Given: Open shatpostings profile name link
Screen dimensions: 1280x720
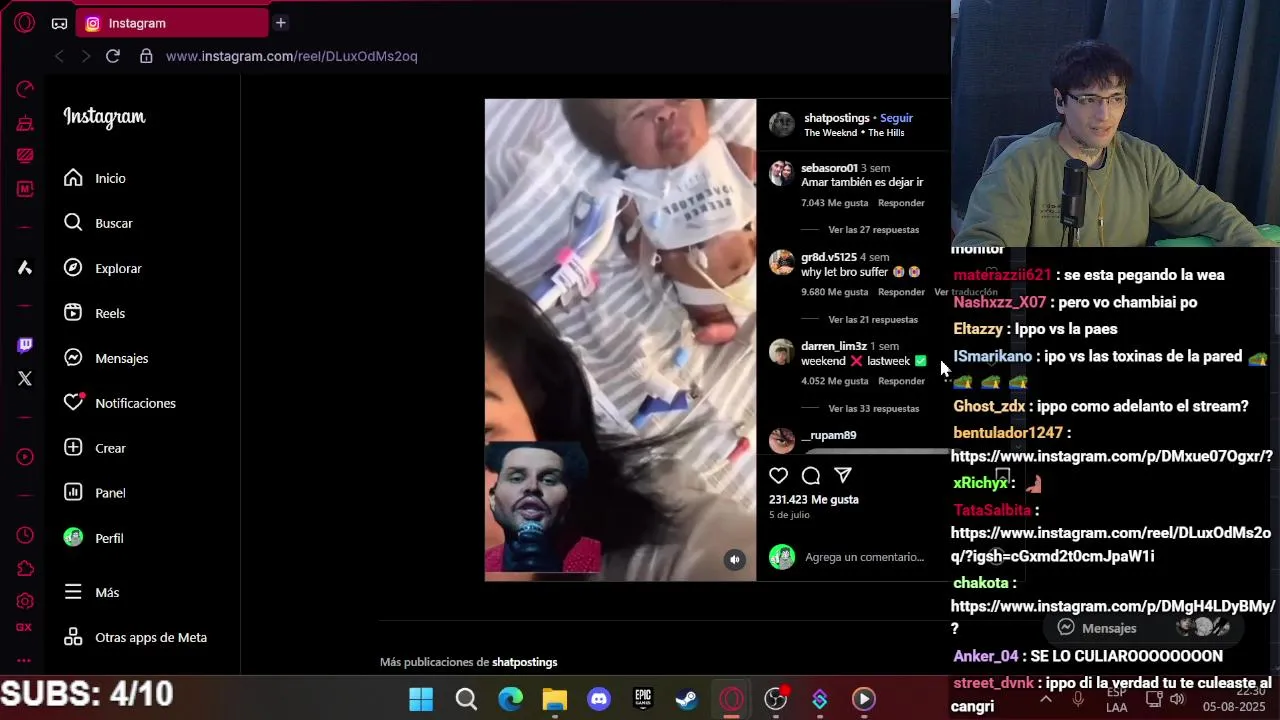Looking at the screenshot, I should click(836, 118).
